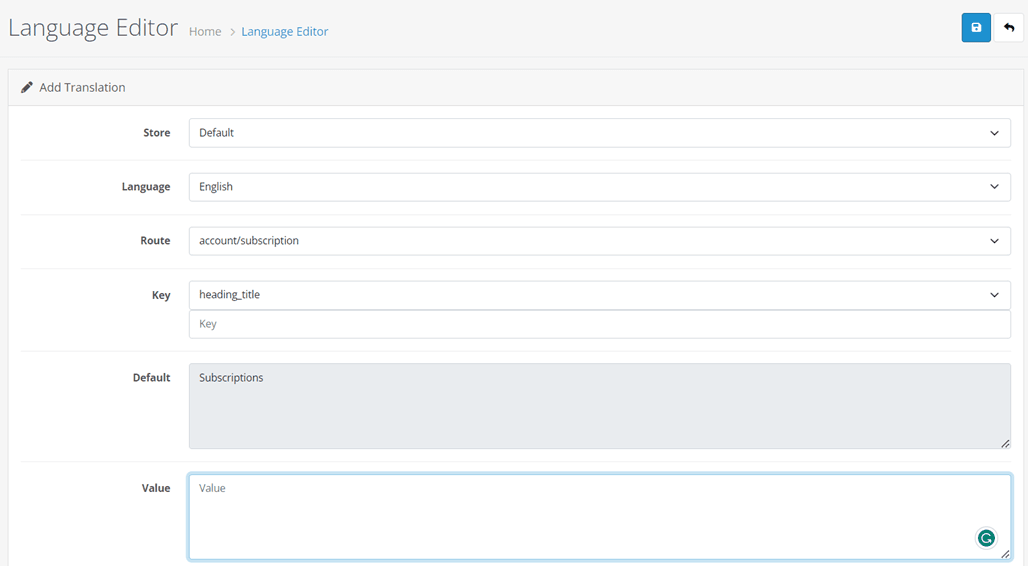Click the back arrow button
Image resolution: width=1028 pixels, height=566 pixels.
point(1008,28)
